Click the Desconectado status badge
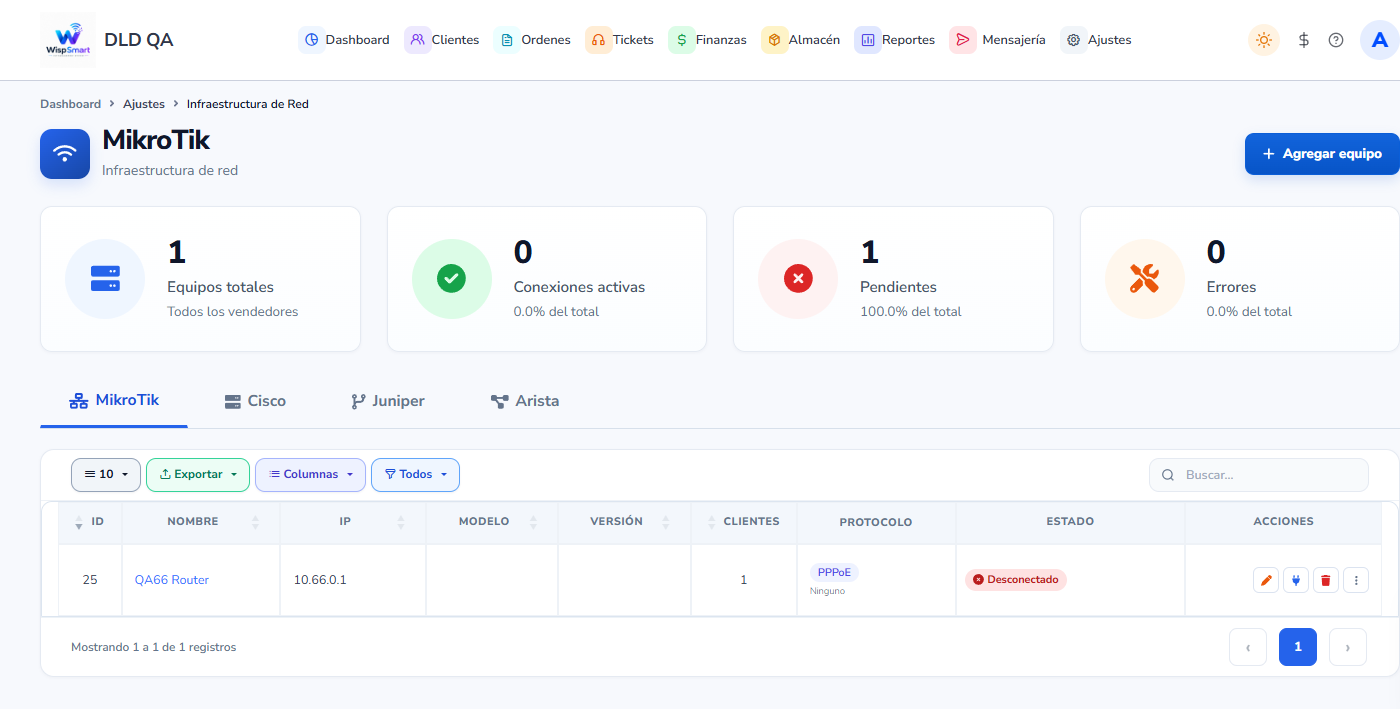This screenshot has width=1400, height=709. point(1016,580)
